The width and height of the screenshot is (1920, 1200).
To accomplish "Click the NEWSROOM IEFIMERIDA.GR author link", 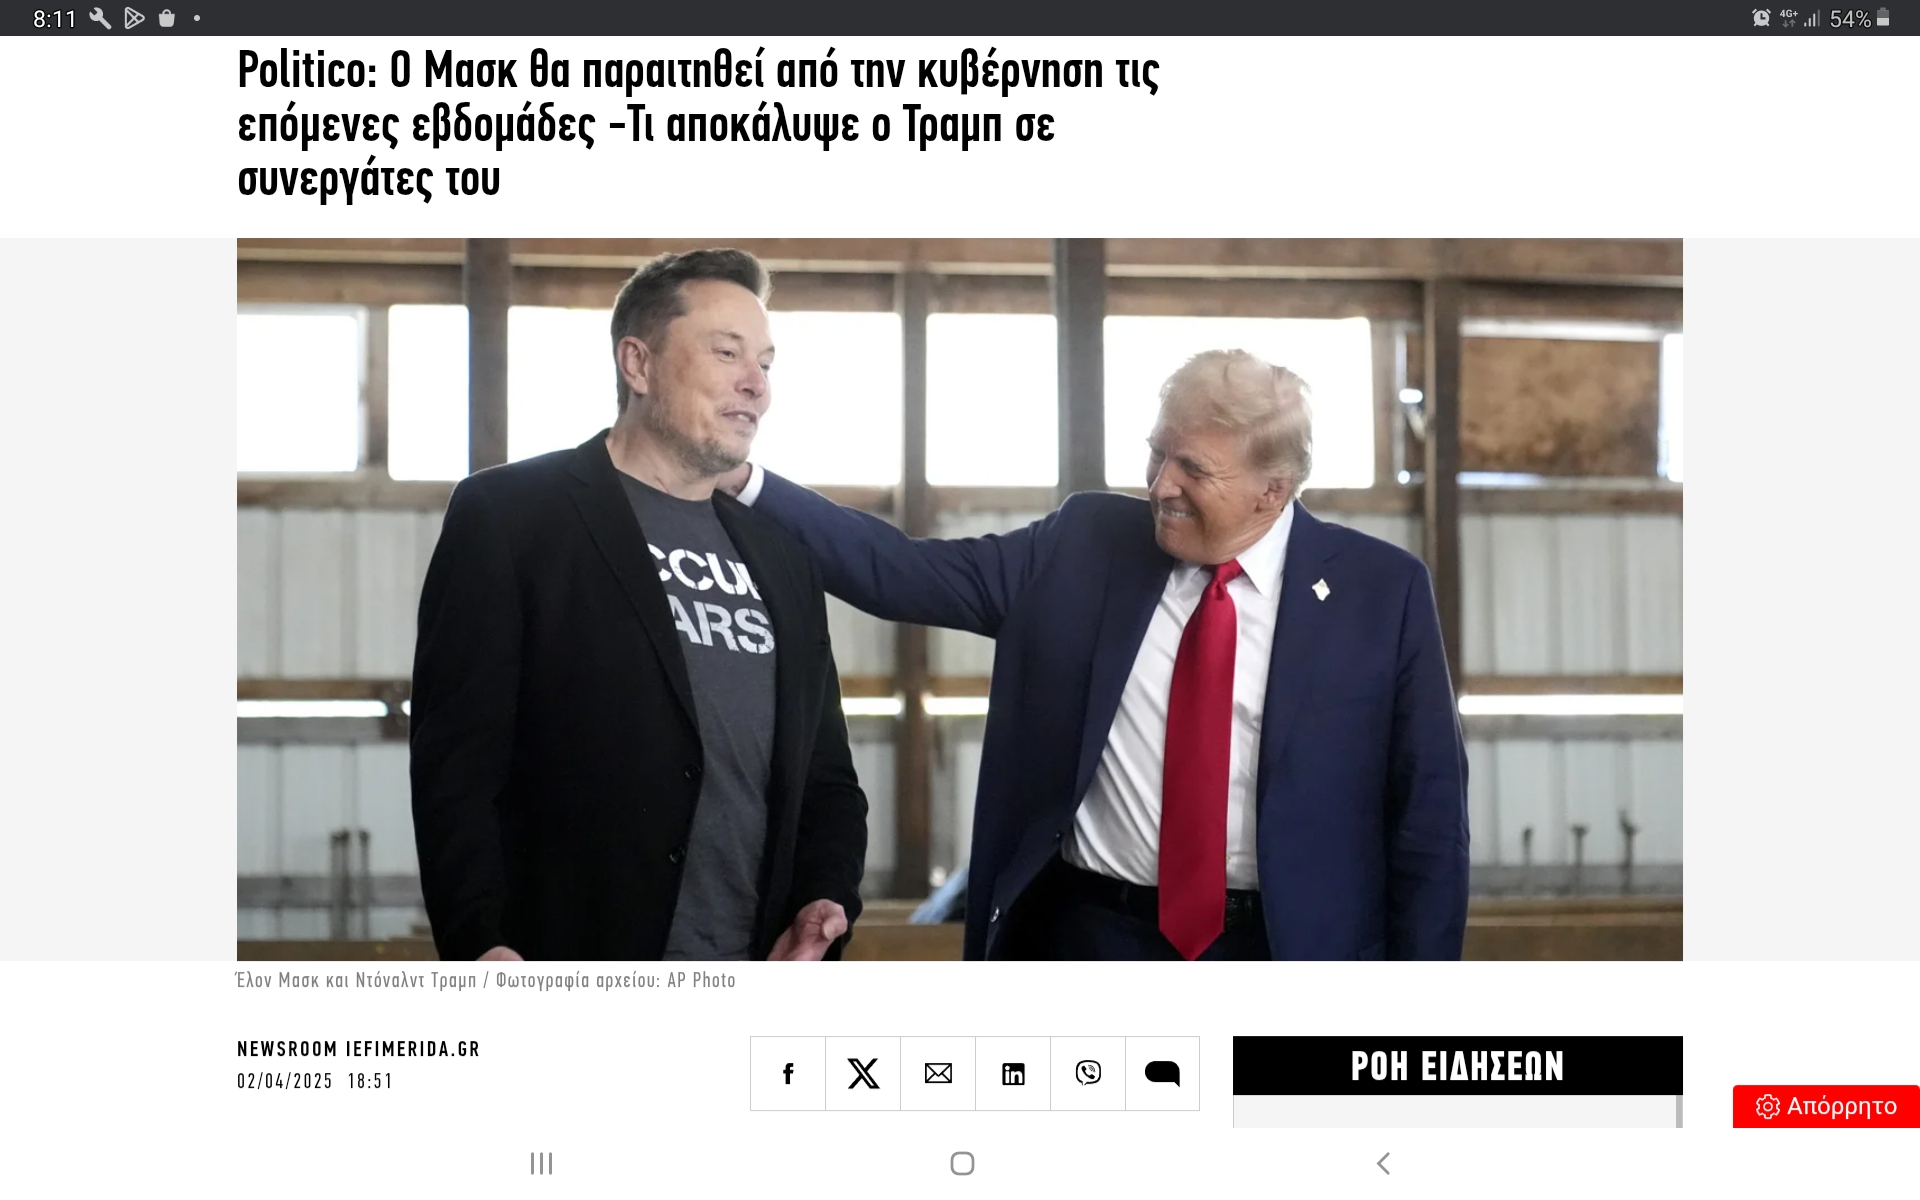I will 358,1049.
